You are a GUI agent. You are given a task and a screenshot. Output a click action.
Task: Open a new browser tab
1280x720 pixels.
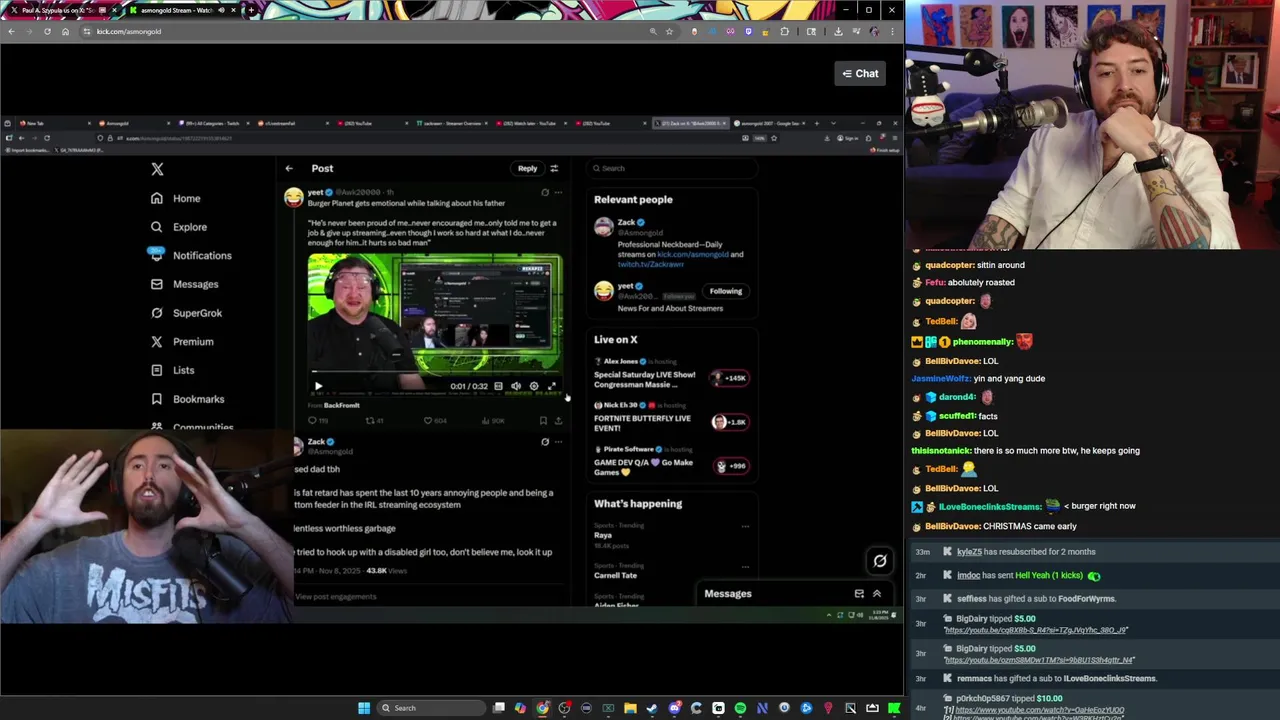(250, 10)
